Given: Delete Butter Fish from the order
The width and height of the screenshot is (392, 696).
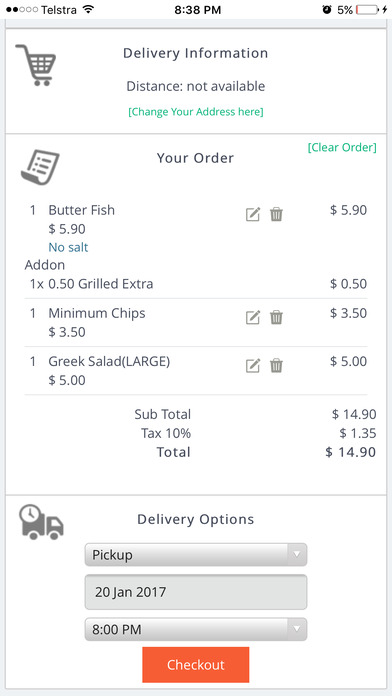Looking at the screenshot, I should pyautogui.click(x=276, y=214).
